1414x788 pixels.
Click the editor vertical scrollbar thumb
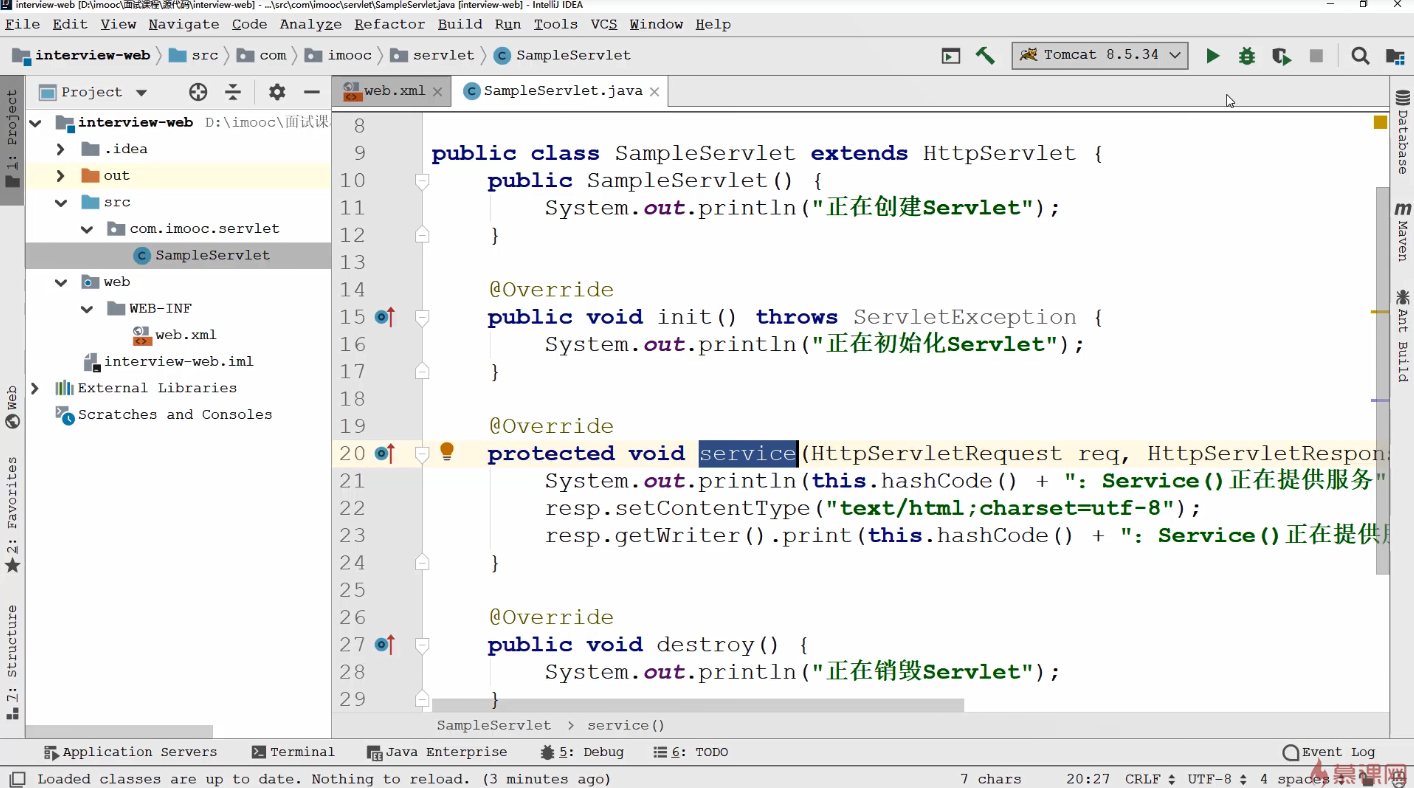coord(1382,380)
